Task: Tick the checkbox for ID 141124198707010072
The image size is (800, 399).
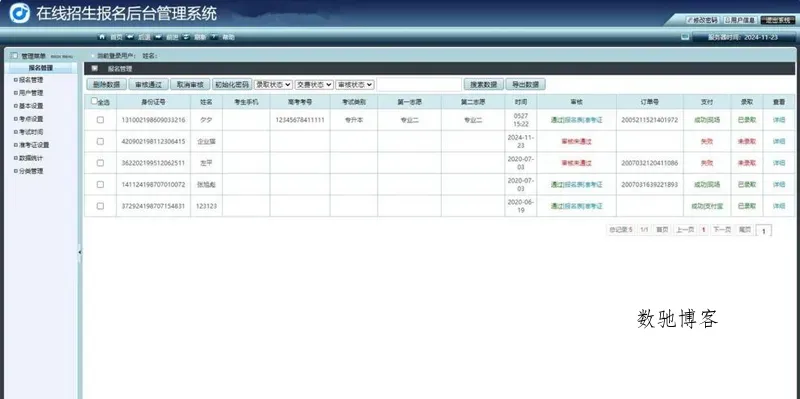Action: point(100,184)
